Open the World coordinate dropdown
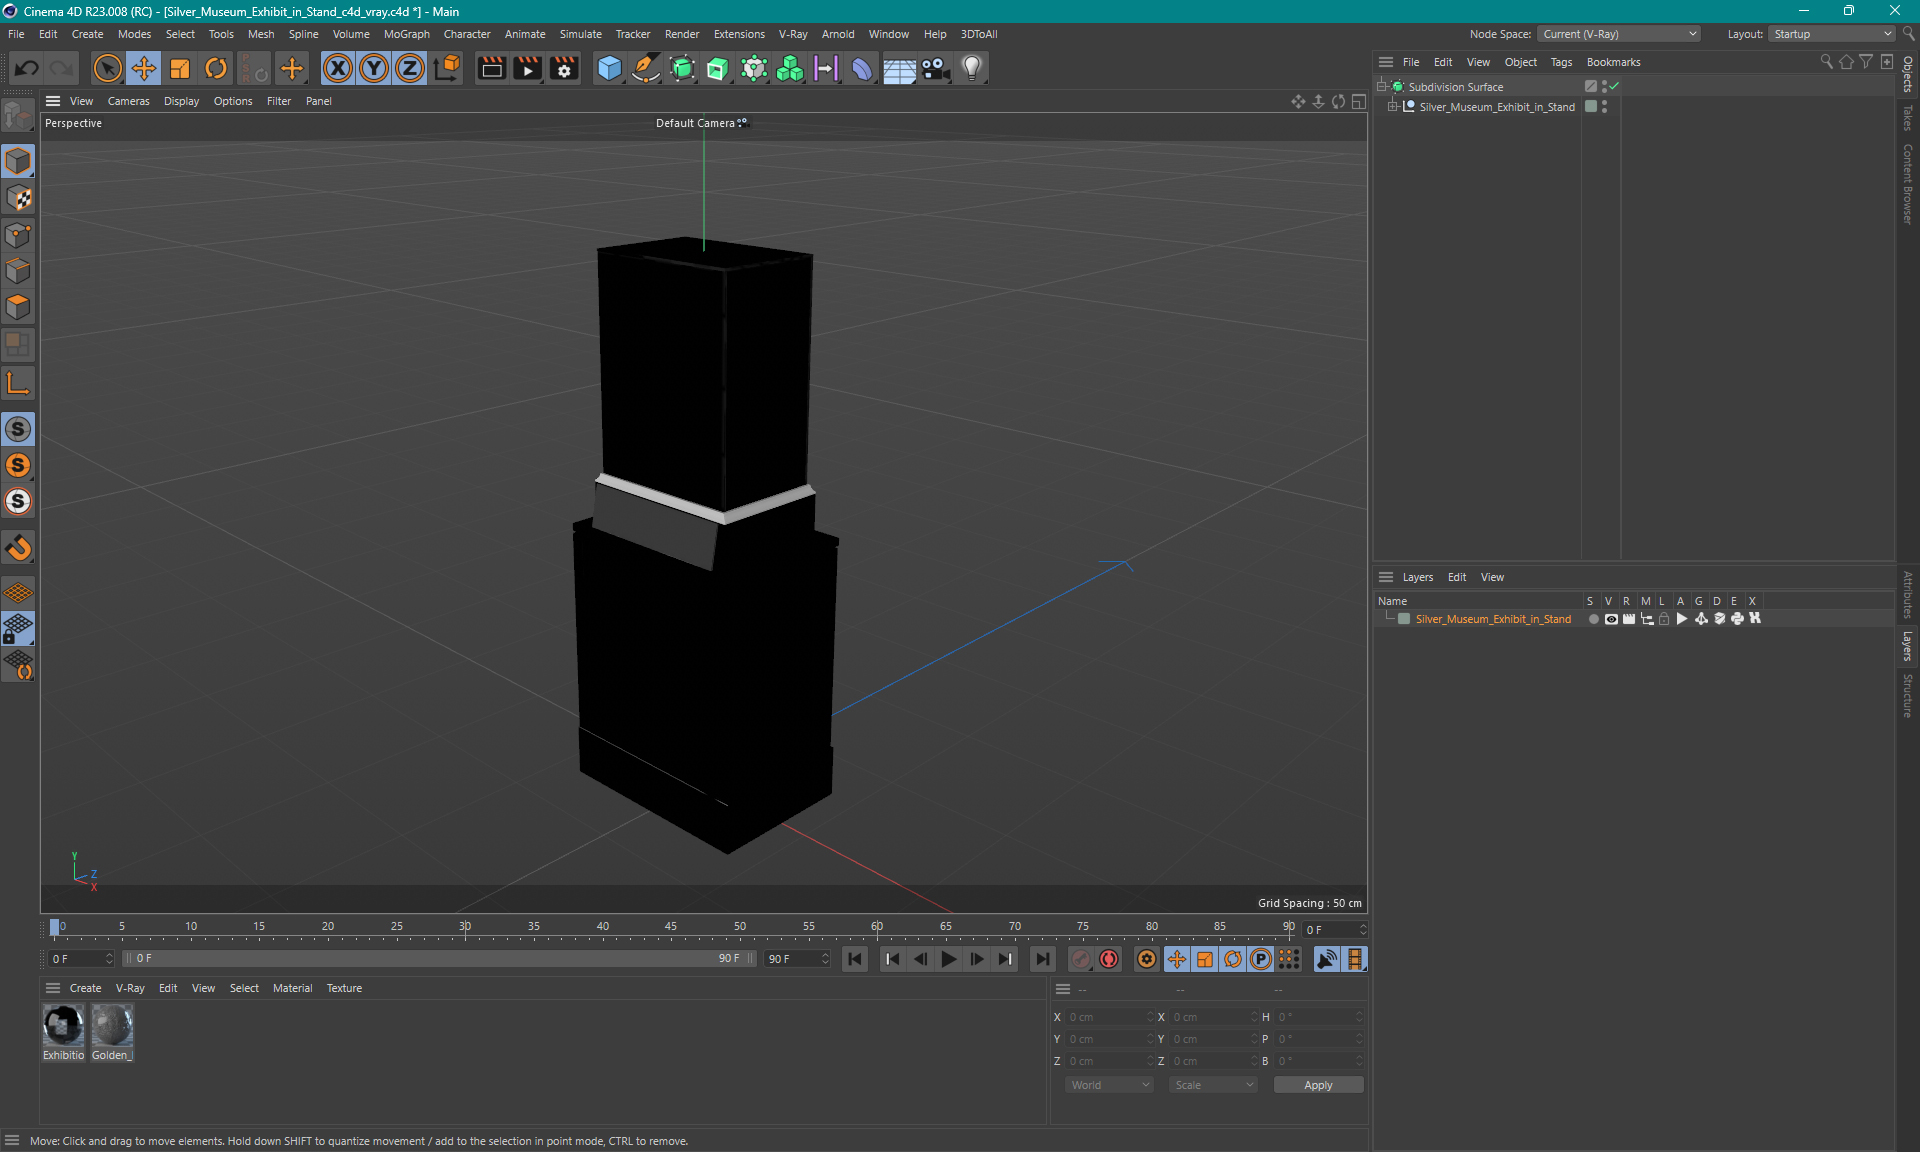 [x=1110, y=1085]
